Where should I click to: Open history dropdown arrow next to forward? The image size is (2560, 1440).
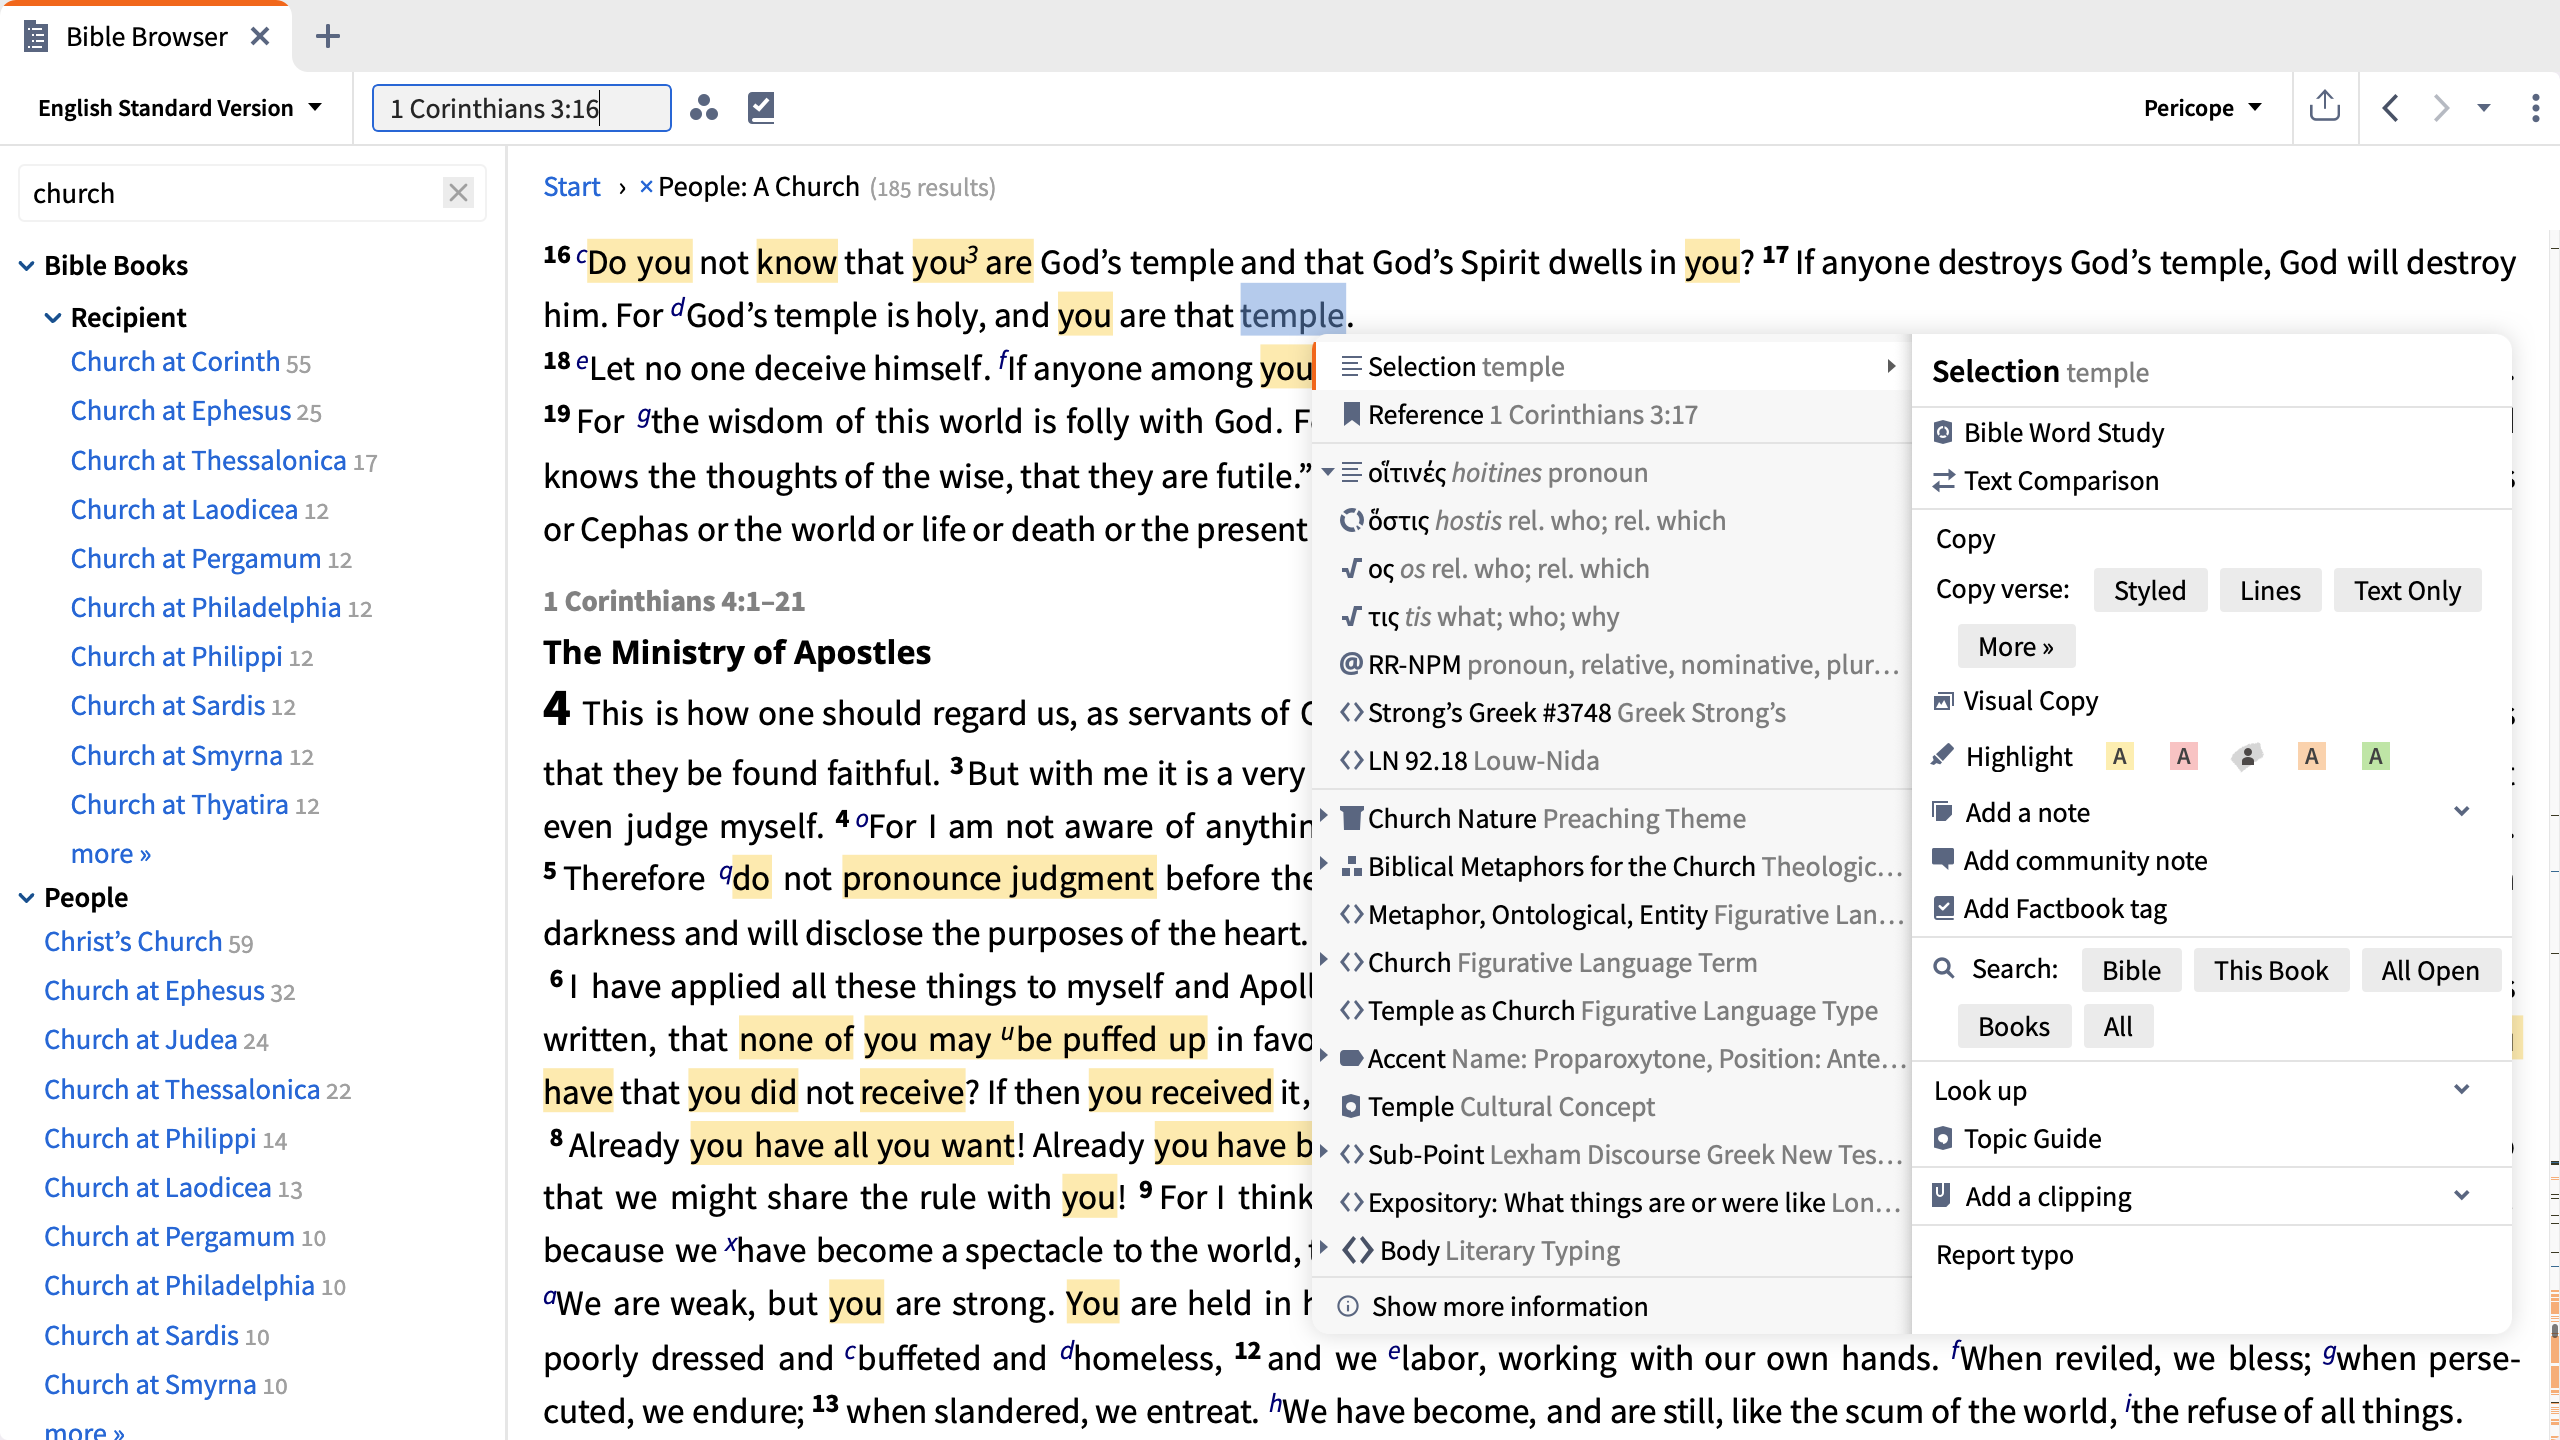[2484, 108]
